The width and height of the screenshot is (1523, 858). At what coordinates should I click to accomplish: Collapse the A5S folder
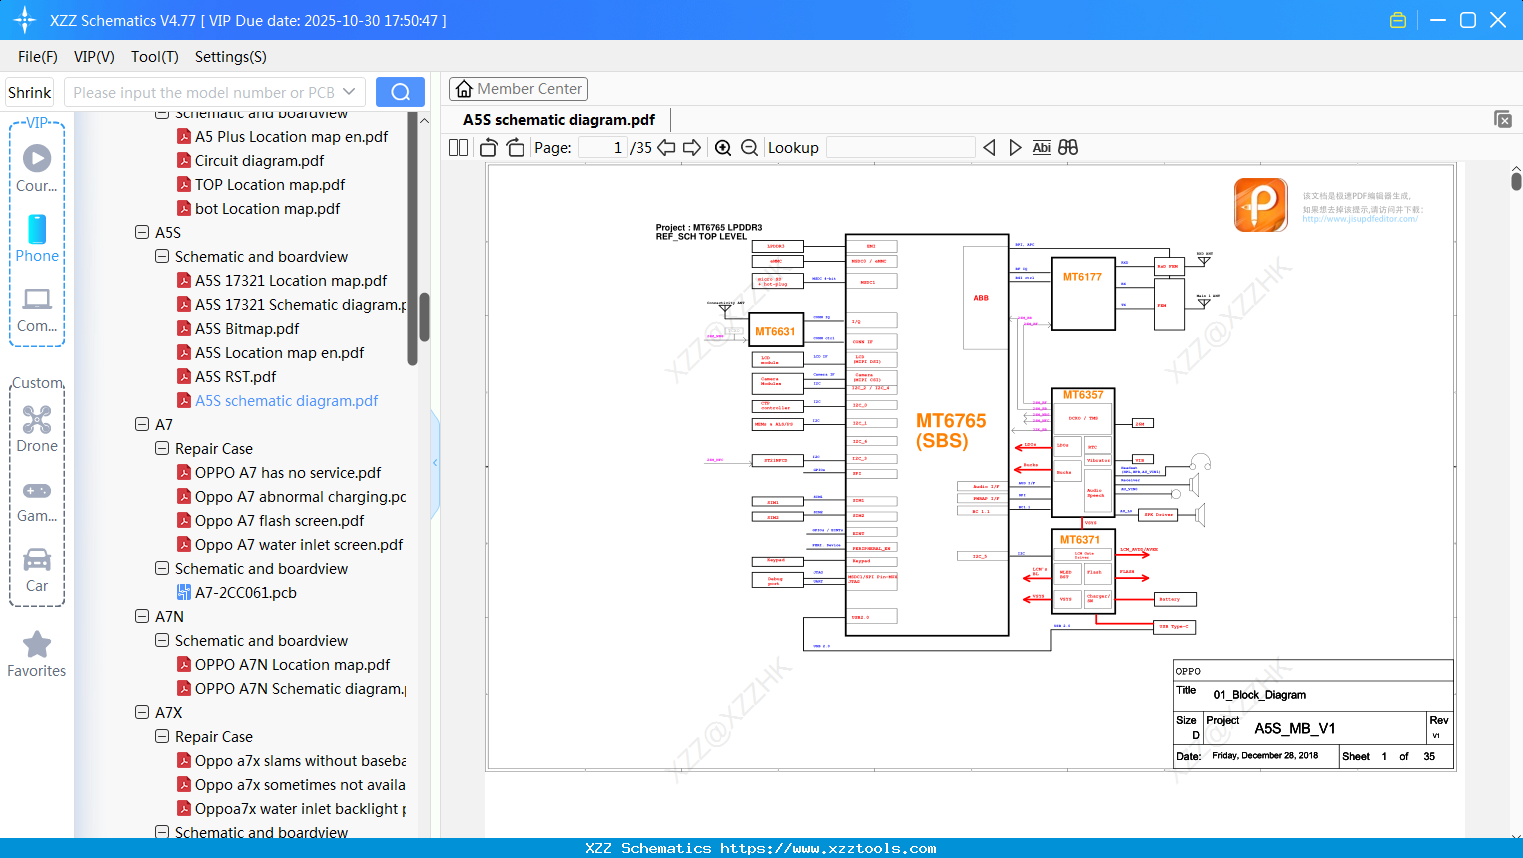tap(142, 232)
